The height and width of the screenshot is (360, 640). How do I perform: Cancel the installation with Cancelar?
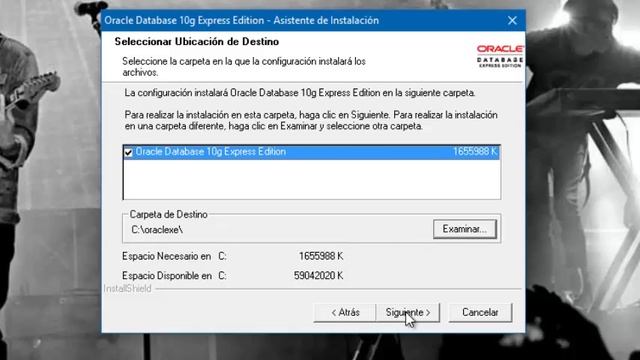(480, 313)
